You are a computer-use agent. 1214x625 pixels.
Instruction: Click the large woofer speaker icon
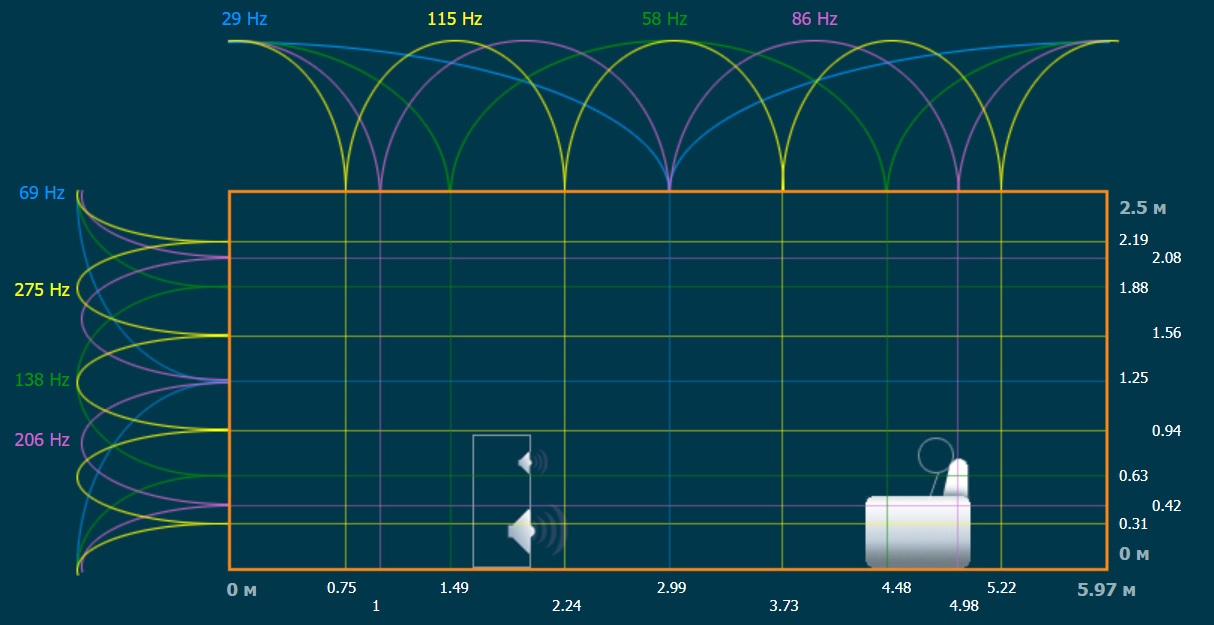(525, 532)
